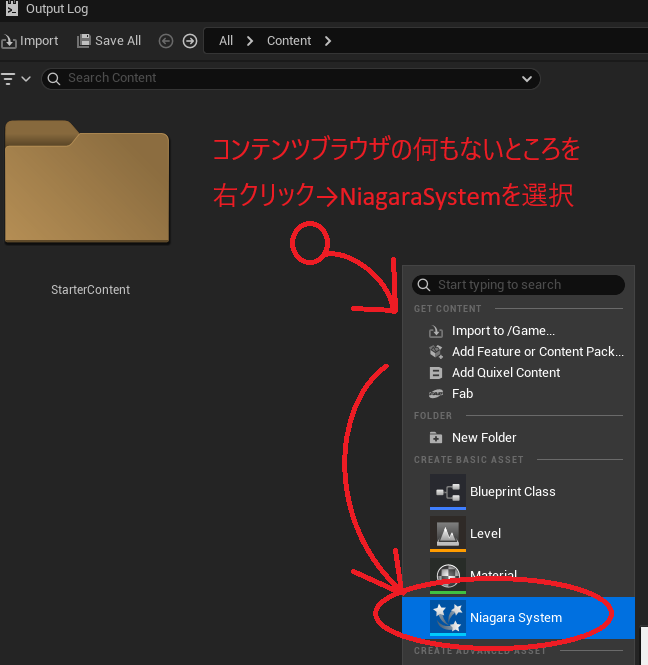Create a Blueprint Class asset
The width and height of the screenshot is (648, 665).
point(518,492)
